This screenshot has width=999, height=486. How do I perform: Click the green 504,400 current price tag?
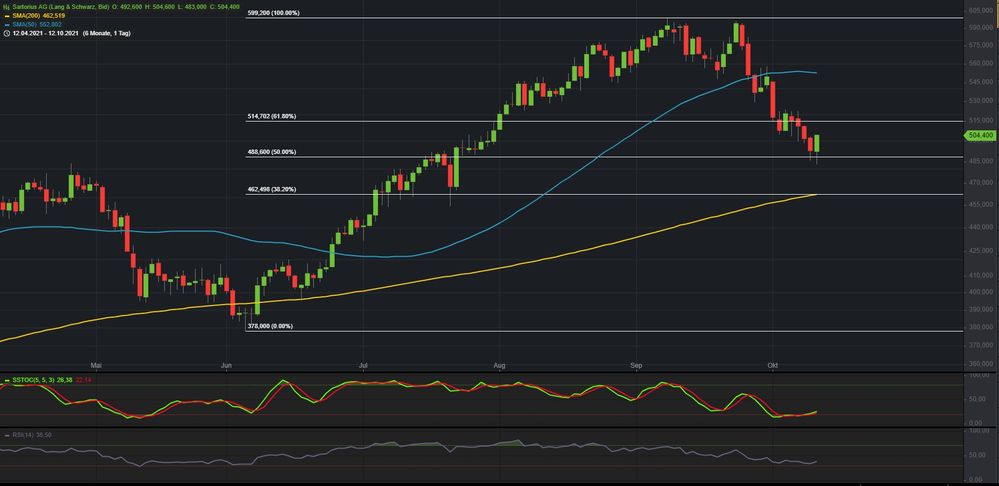click(980, 134)
